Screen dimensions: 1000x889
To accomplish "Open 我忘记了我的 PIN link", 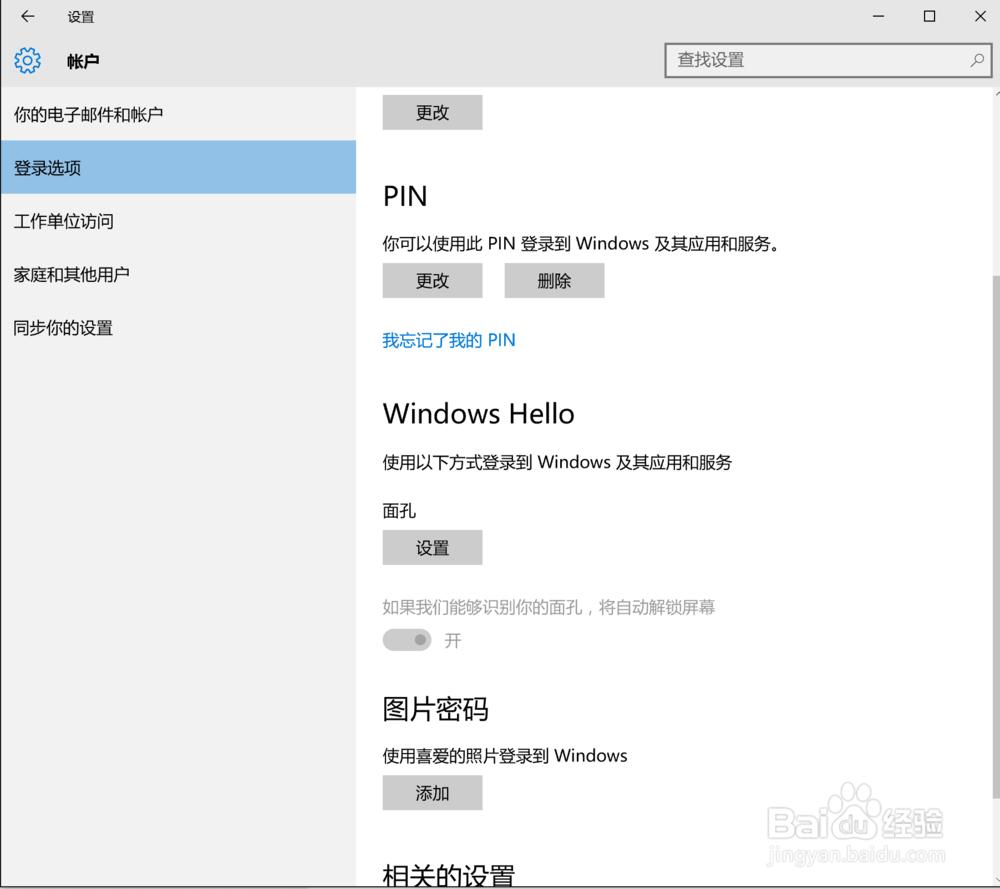I will tap(448, 340).
